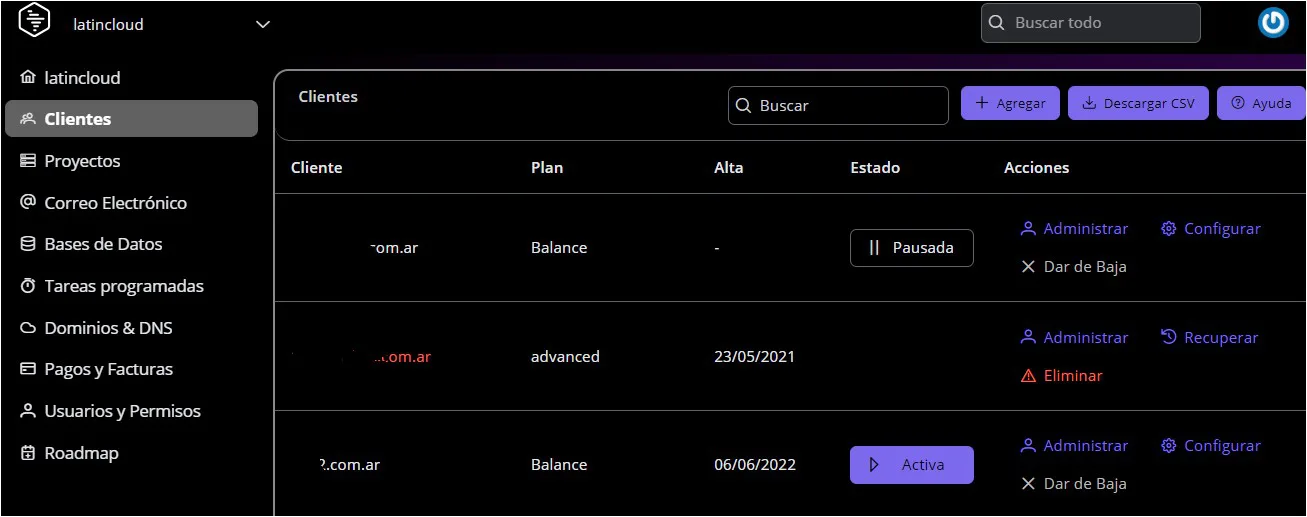The width and height of the screenshot is (1307, 517).
Task: Click the power icon in top right
Action: 1273,23
